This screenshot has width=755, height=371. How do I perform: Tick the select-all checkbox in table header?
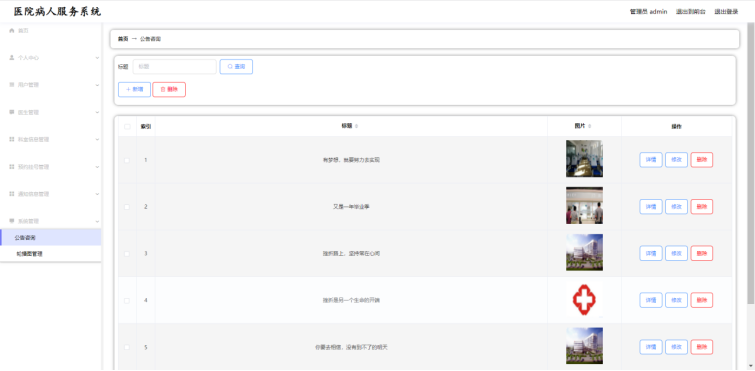[x=127, y=127]
